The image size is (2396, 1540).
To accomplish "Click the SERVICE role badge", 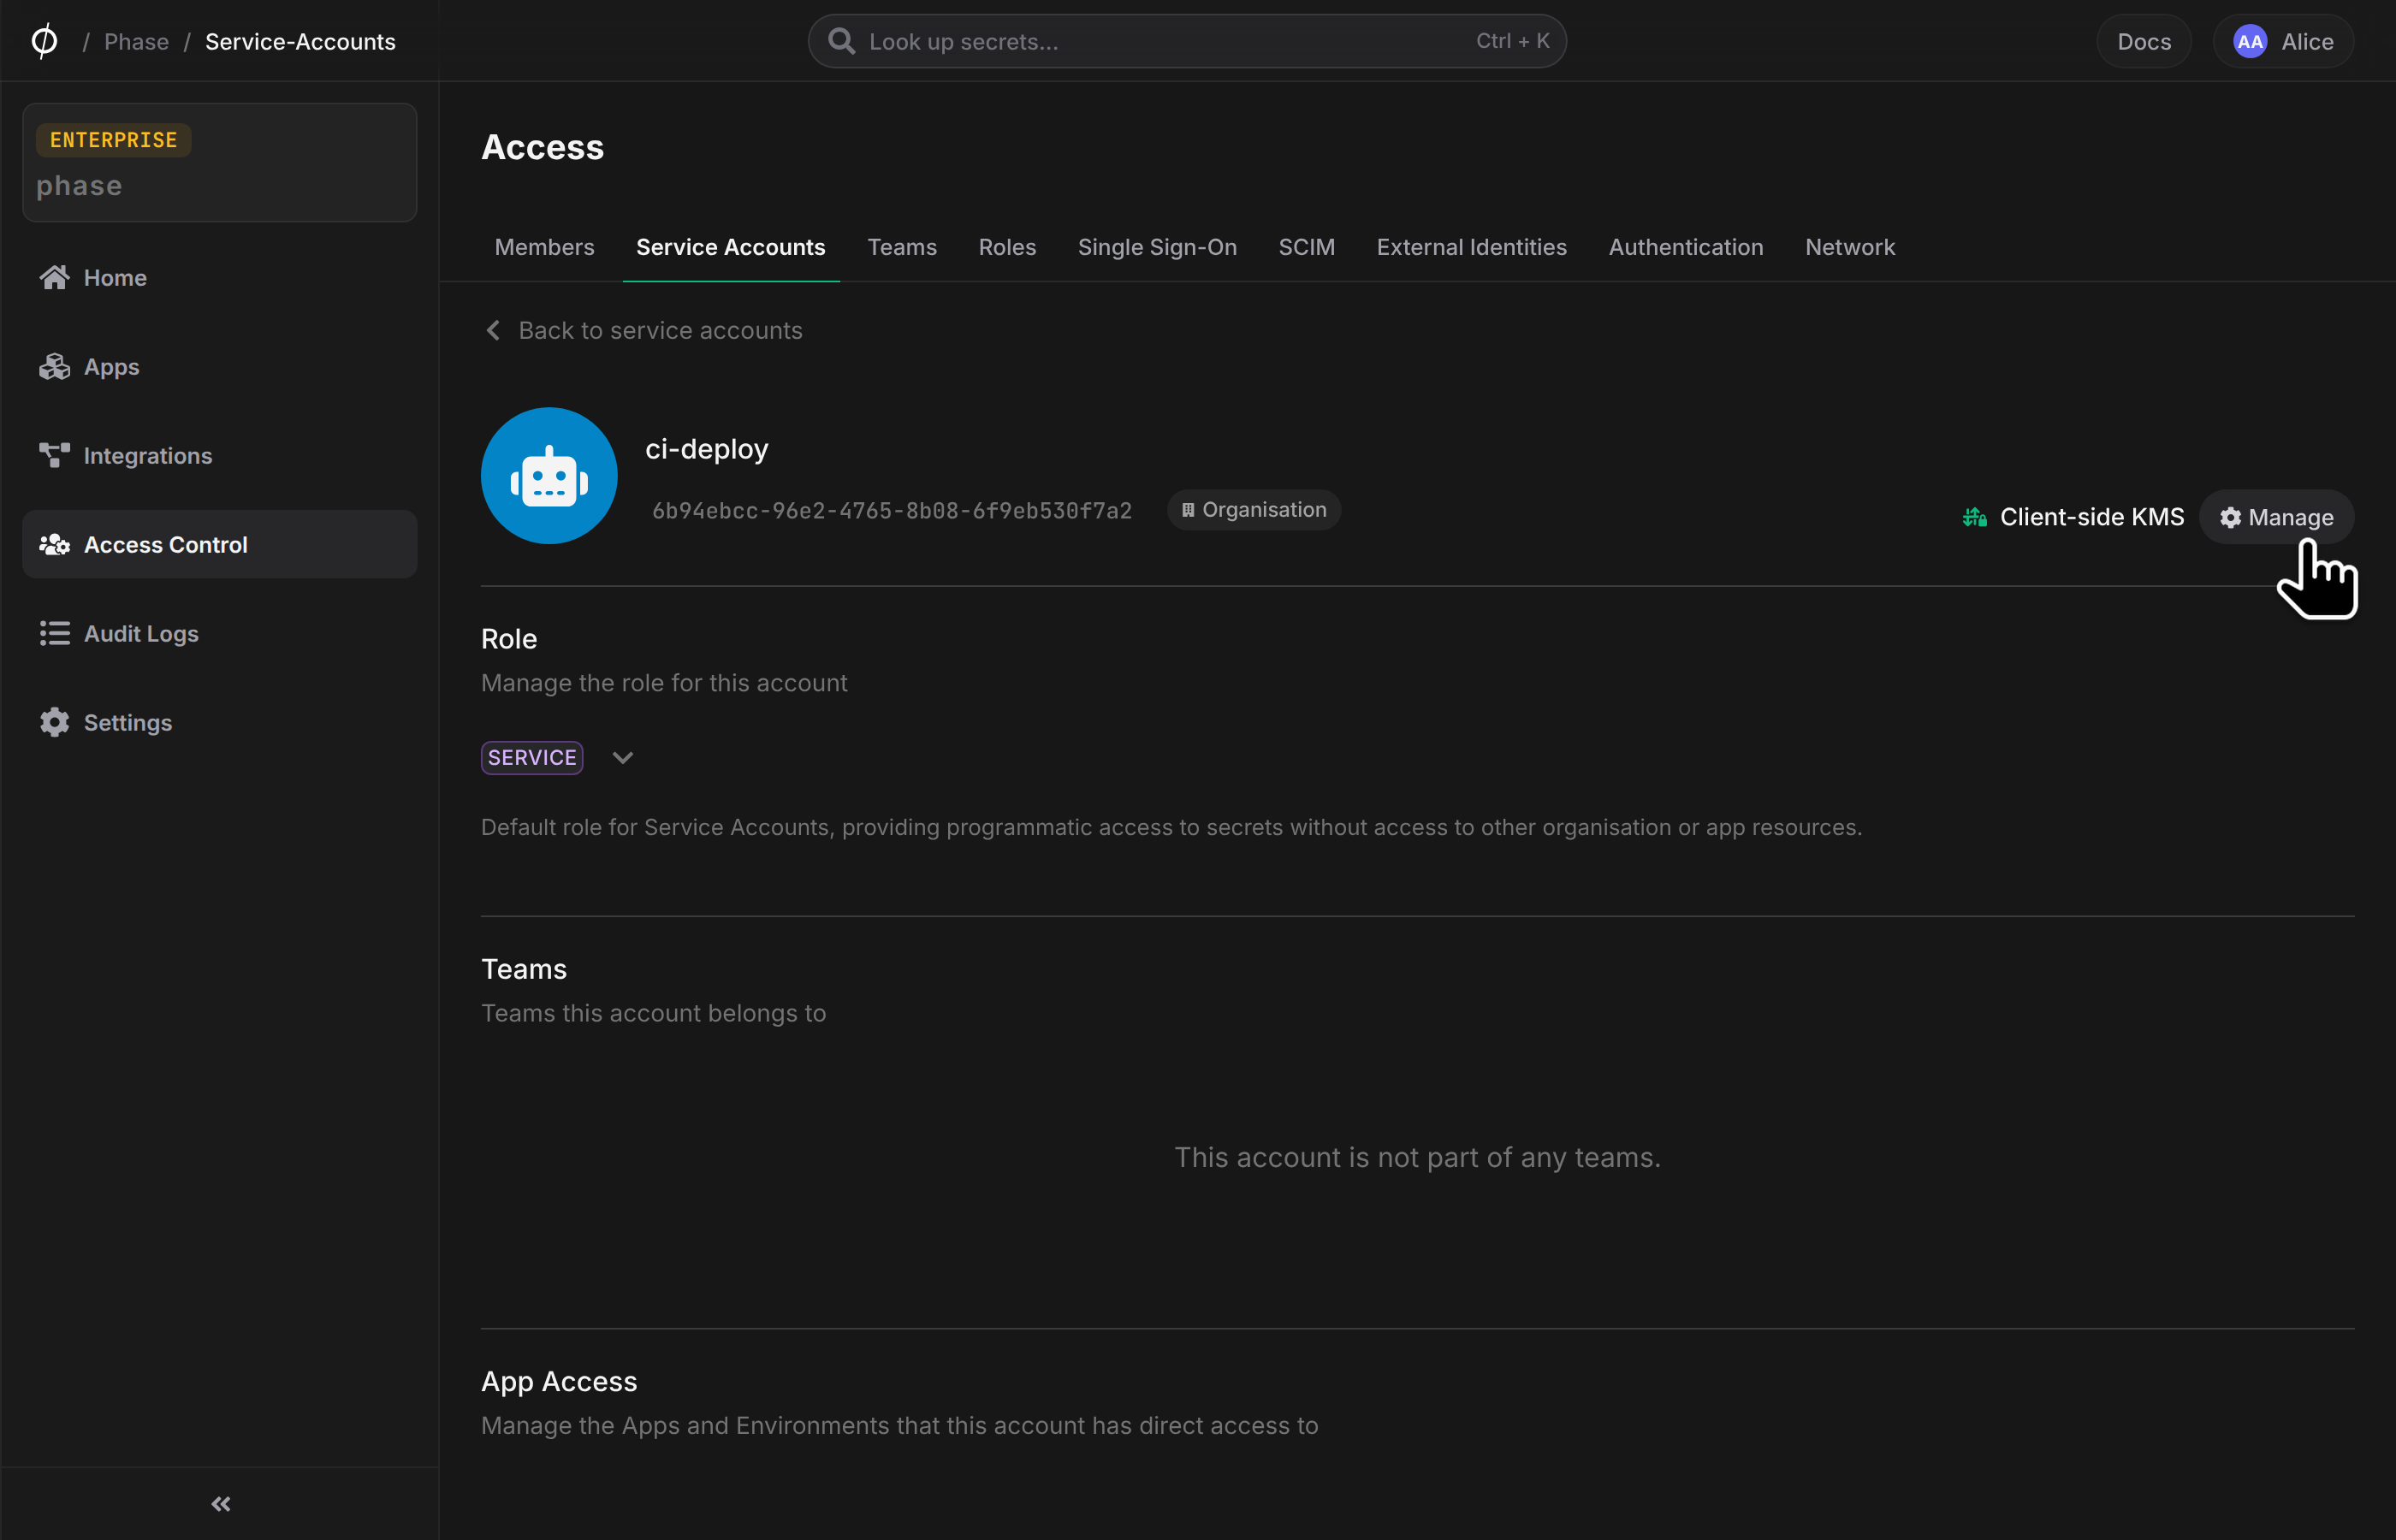I will (532, 758).
